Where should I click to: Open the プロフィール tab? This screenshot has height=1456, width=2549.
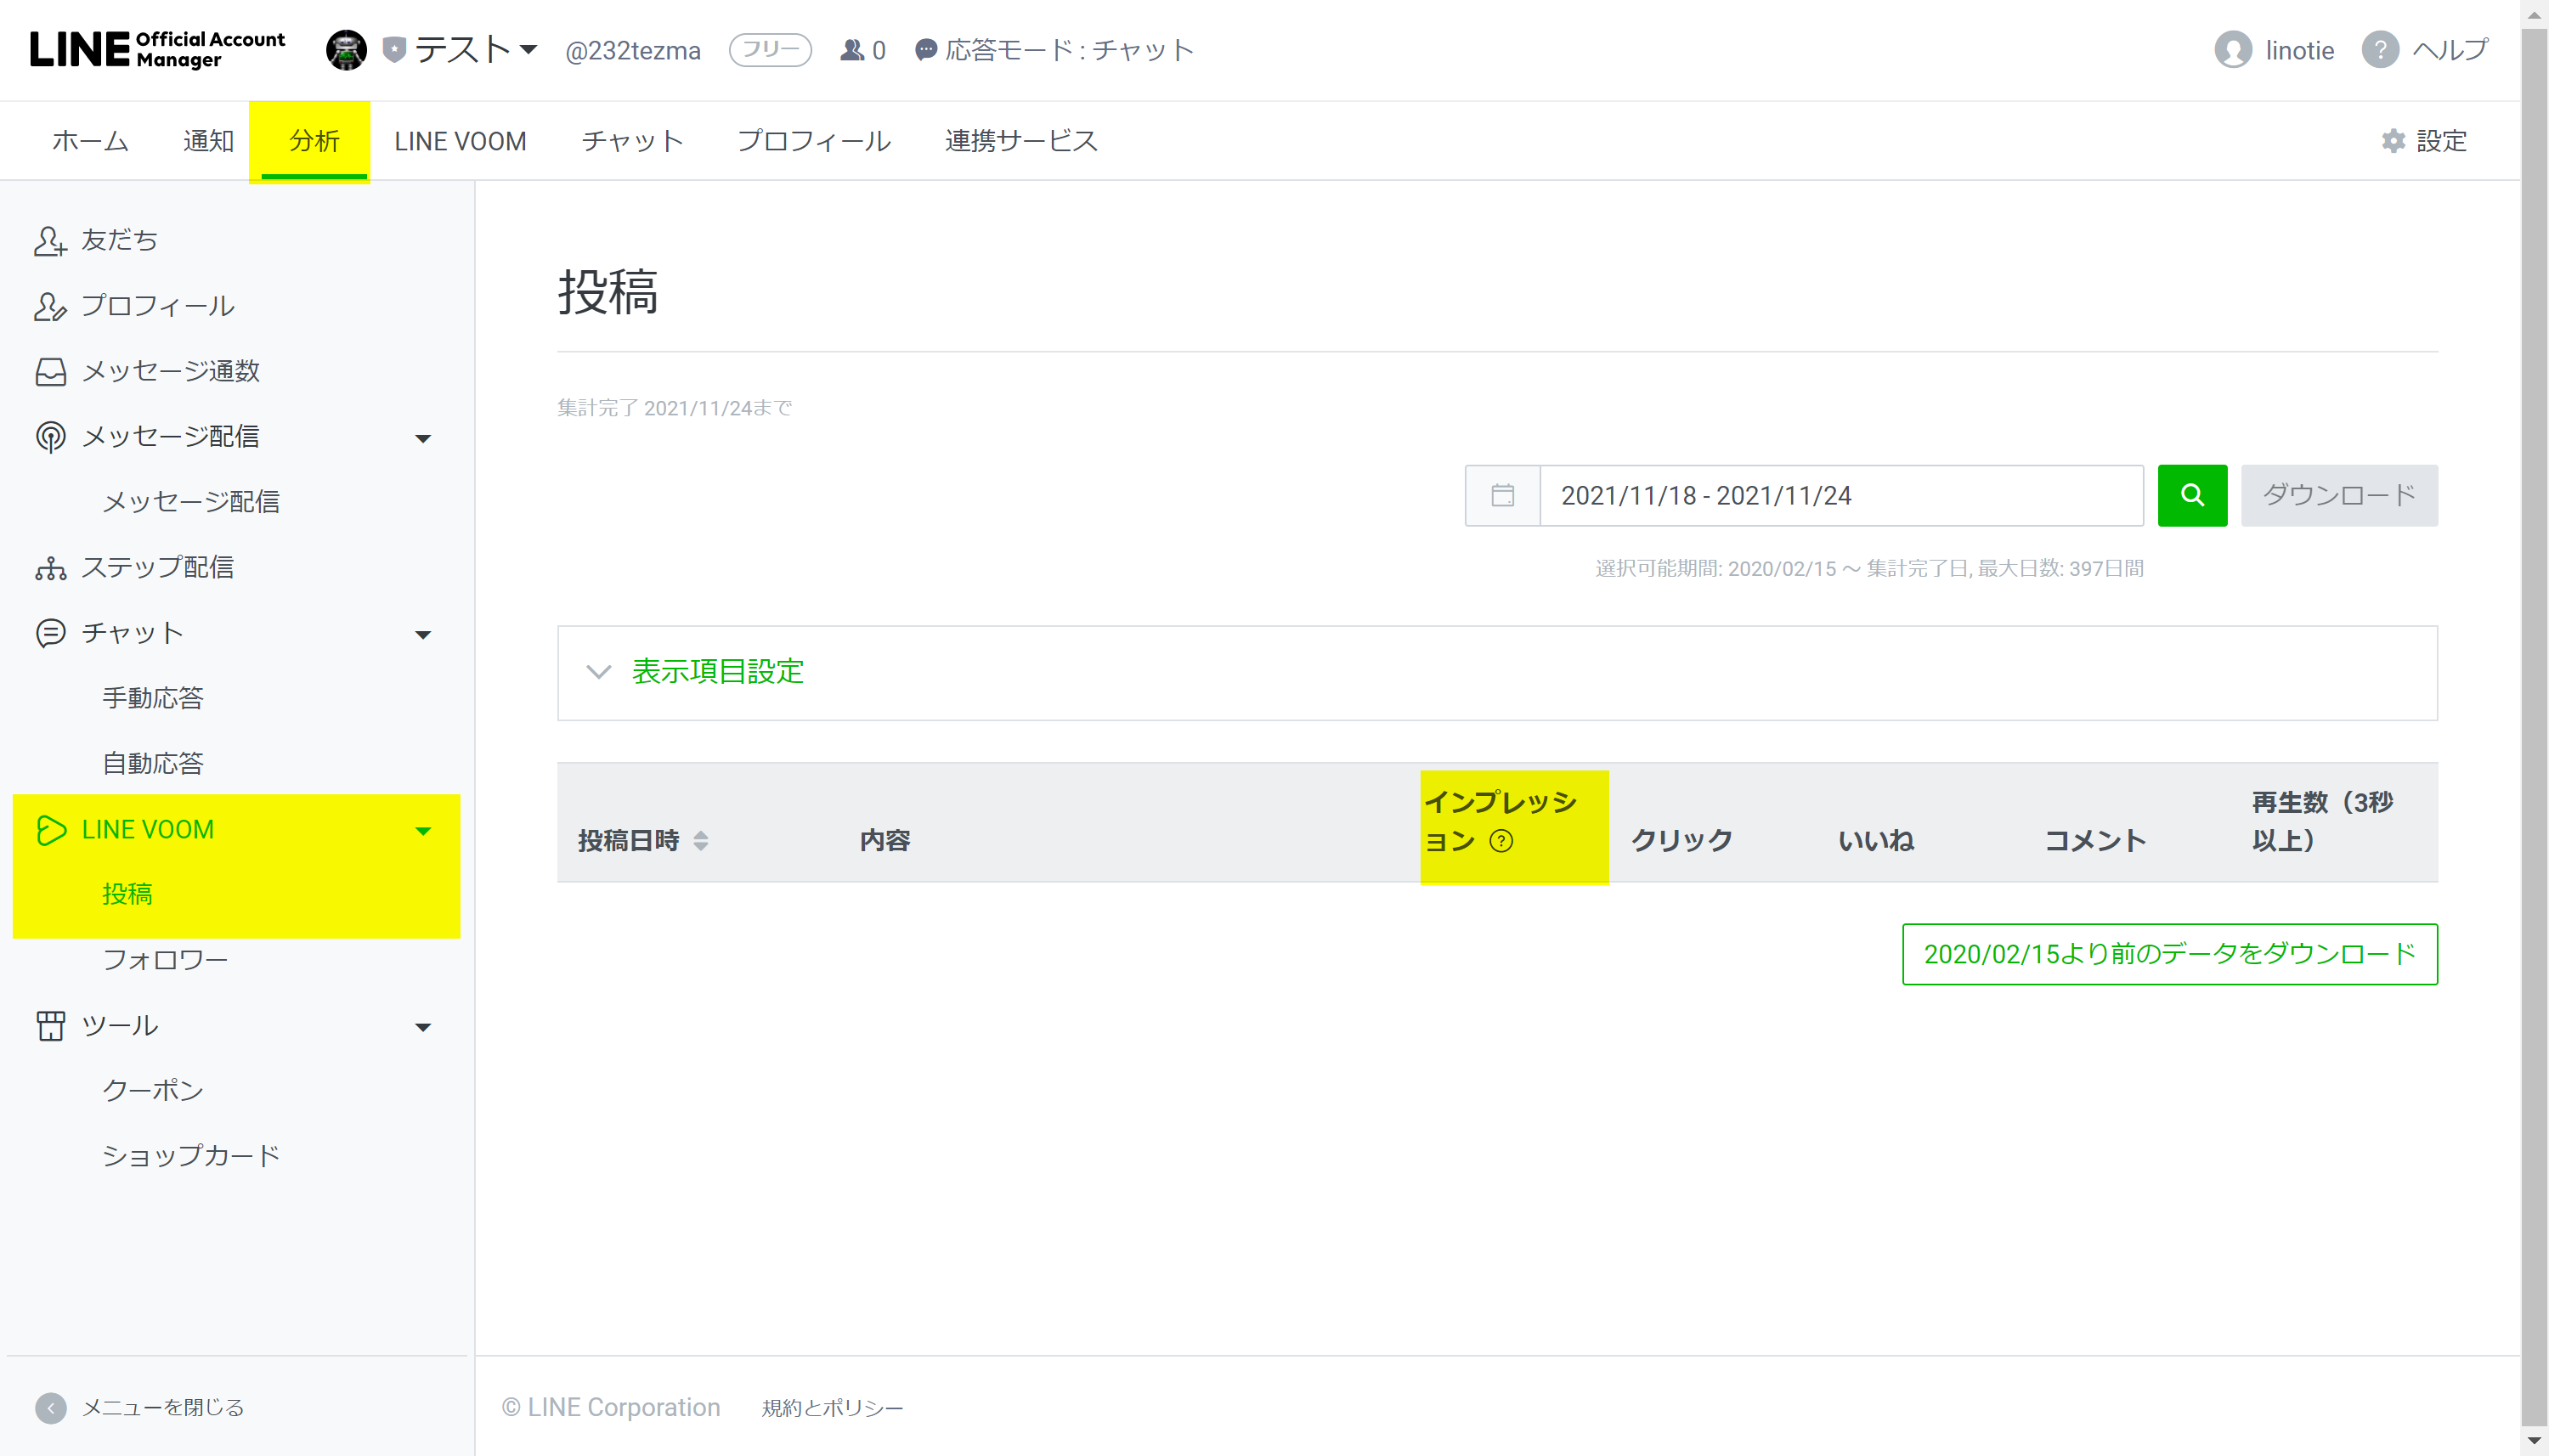click(813, 140)
